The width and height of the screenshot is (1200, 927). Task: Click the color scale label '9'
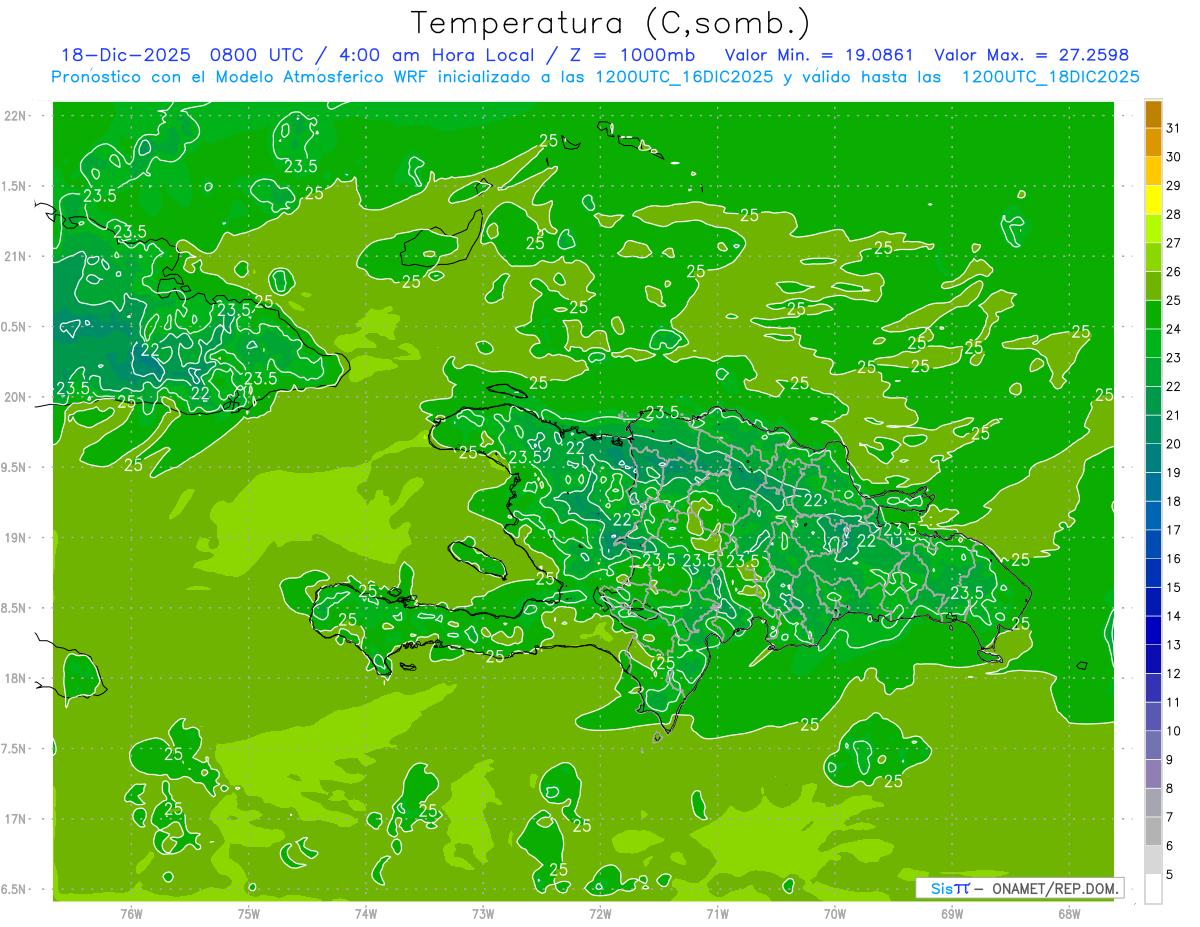pyautogui.click(x=1170, y=760)
